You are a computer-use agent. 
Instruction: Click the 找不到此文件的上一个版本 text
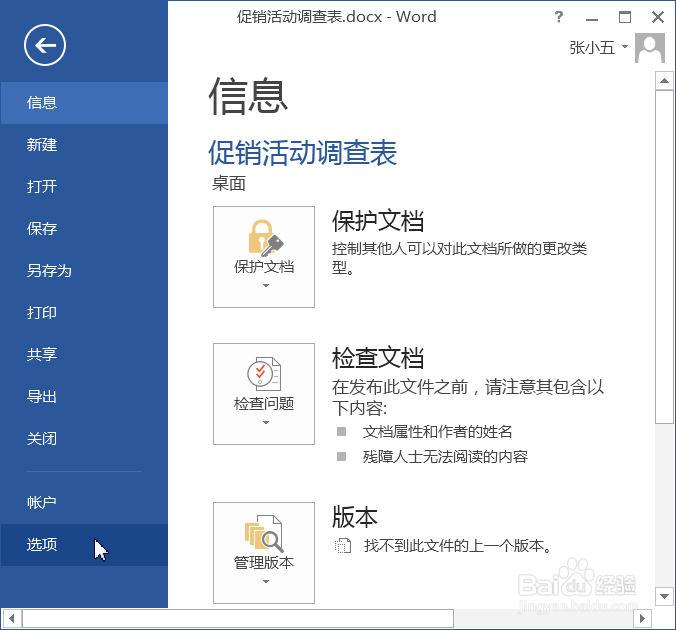[x=457, y=546]
